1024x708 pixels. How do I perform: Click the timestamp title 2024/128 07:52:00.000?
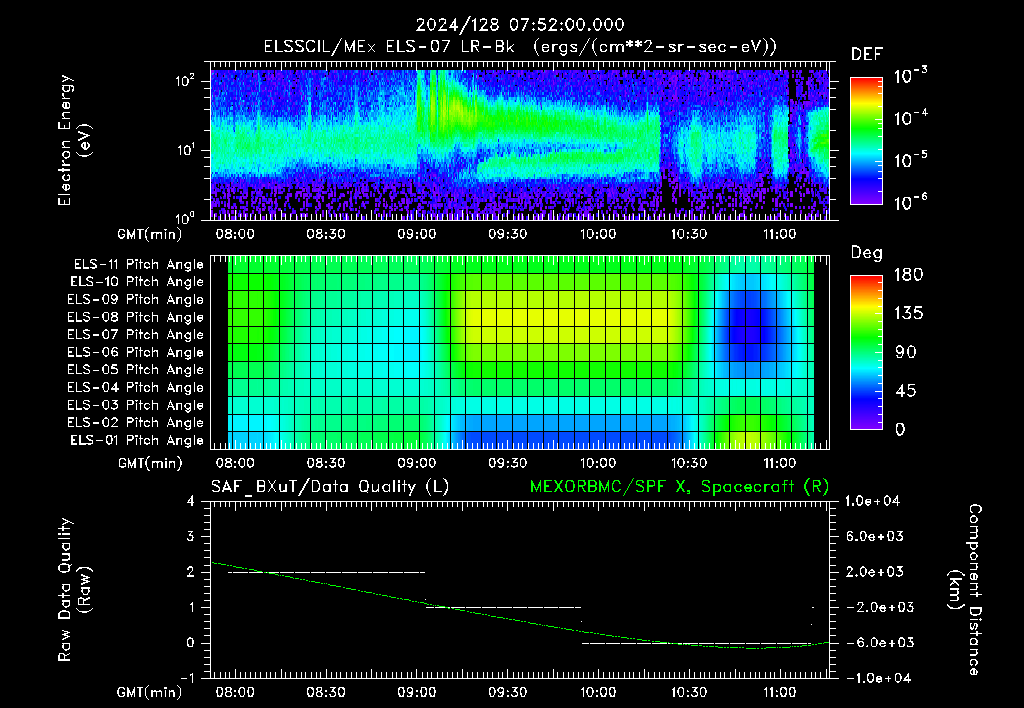point(520,25)
